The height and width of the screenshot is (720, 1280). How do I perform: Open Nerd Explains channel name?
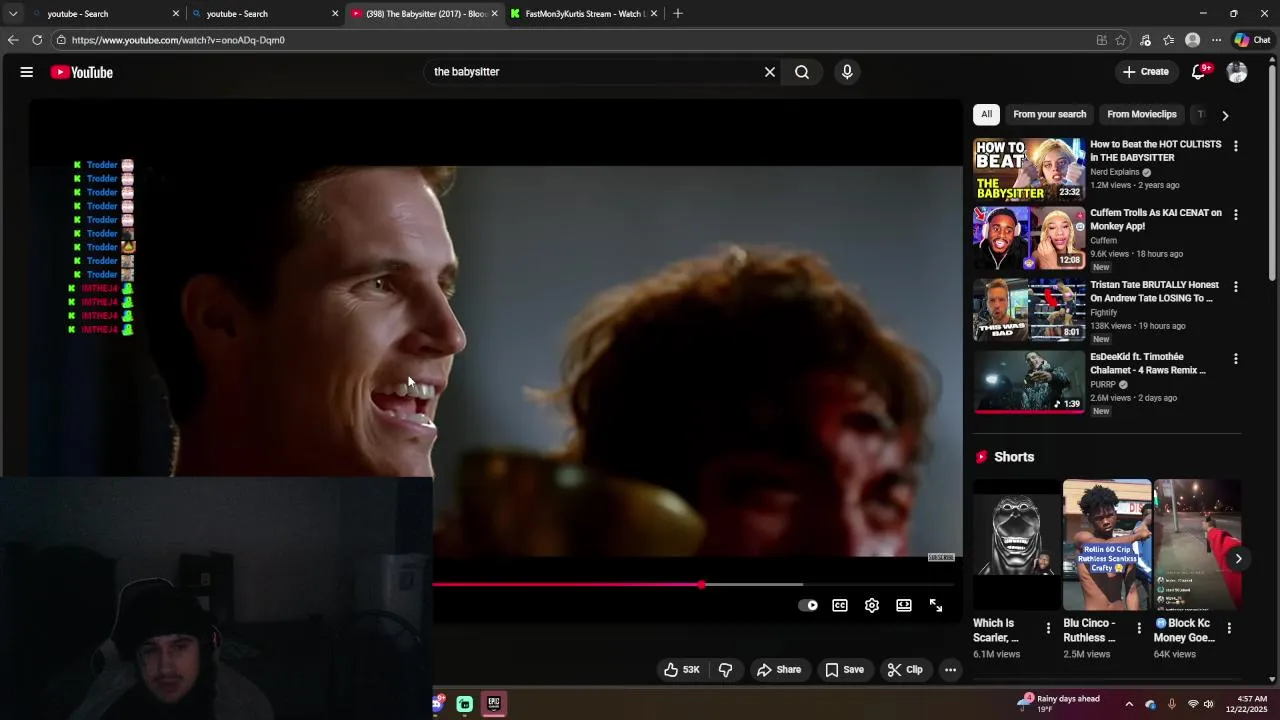[1115, 172]
